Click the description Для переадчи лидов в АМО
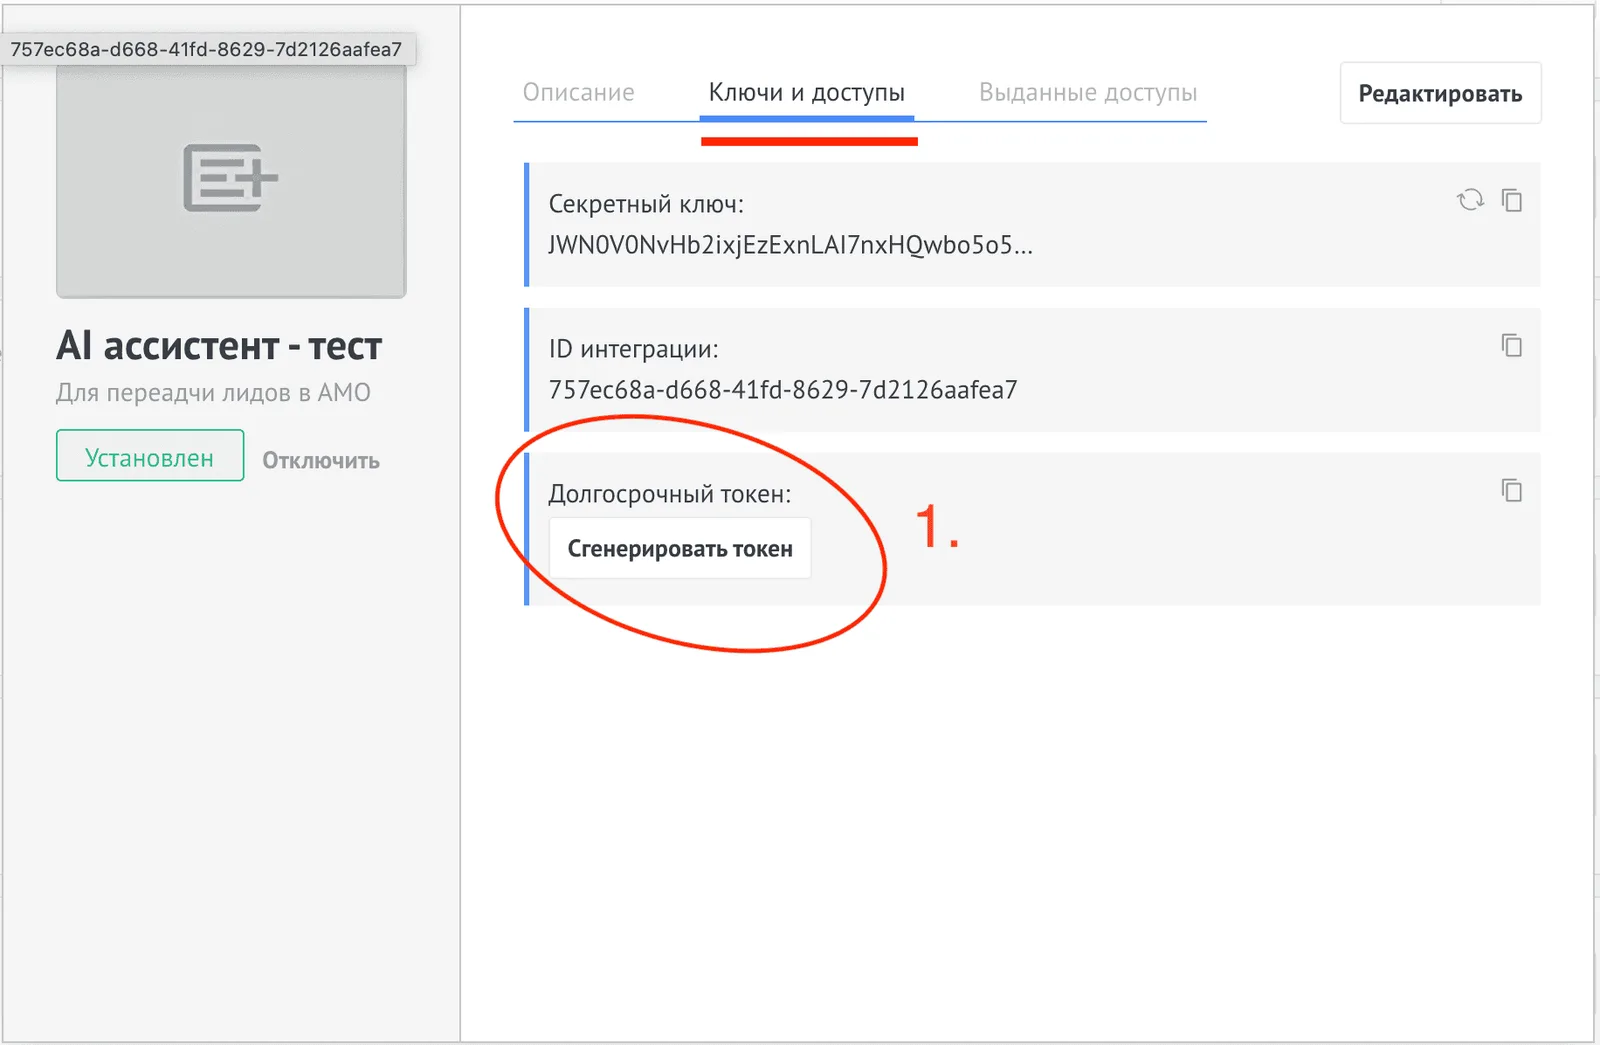The height and width of the screenshot is (1045, 1600). (x=213, y=393)
